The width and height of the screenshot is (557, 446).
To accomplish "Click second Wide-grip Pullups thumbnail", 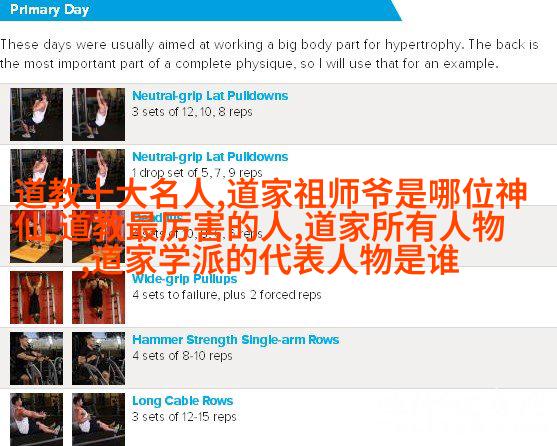I will [98, 298].
